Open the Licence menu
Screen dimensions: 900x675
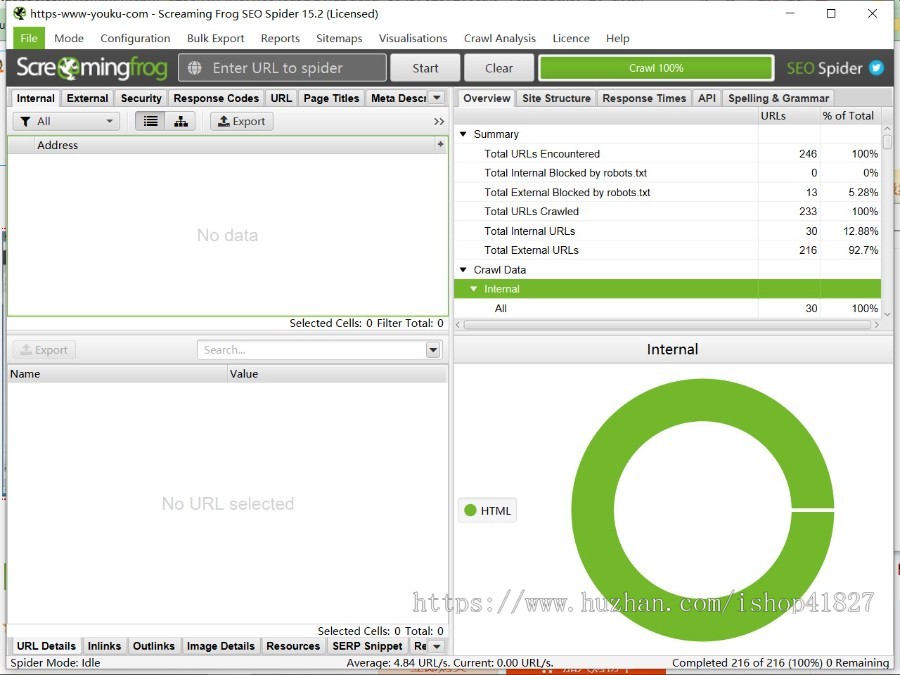571,38
